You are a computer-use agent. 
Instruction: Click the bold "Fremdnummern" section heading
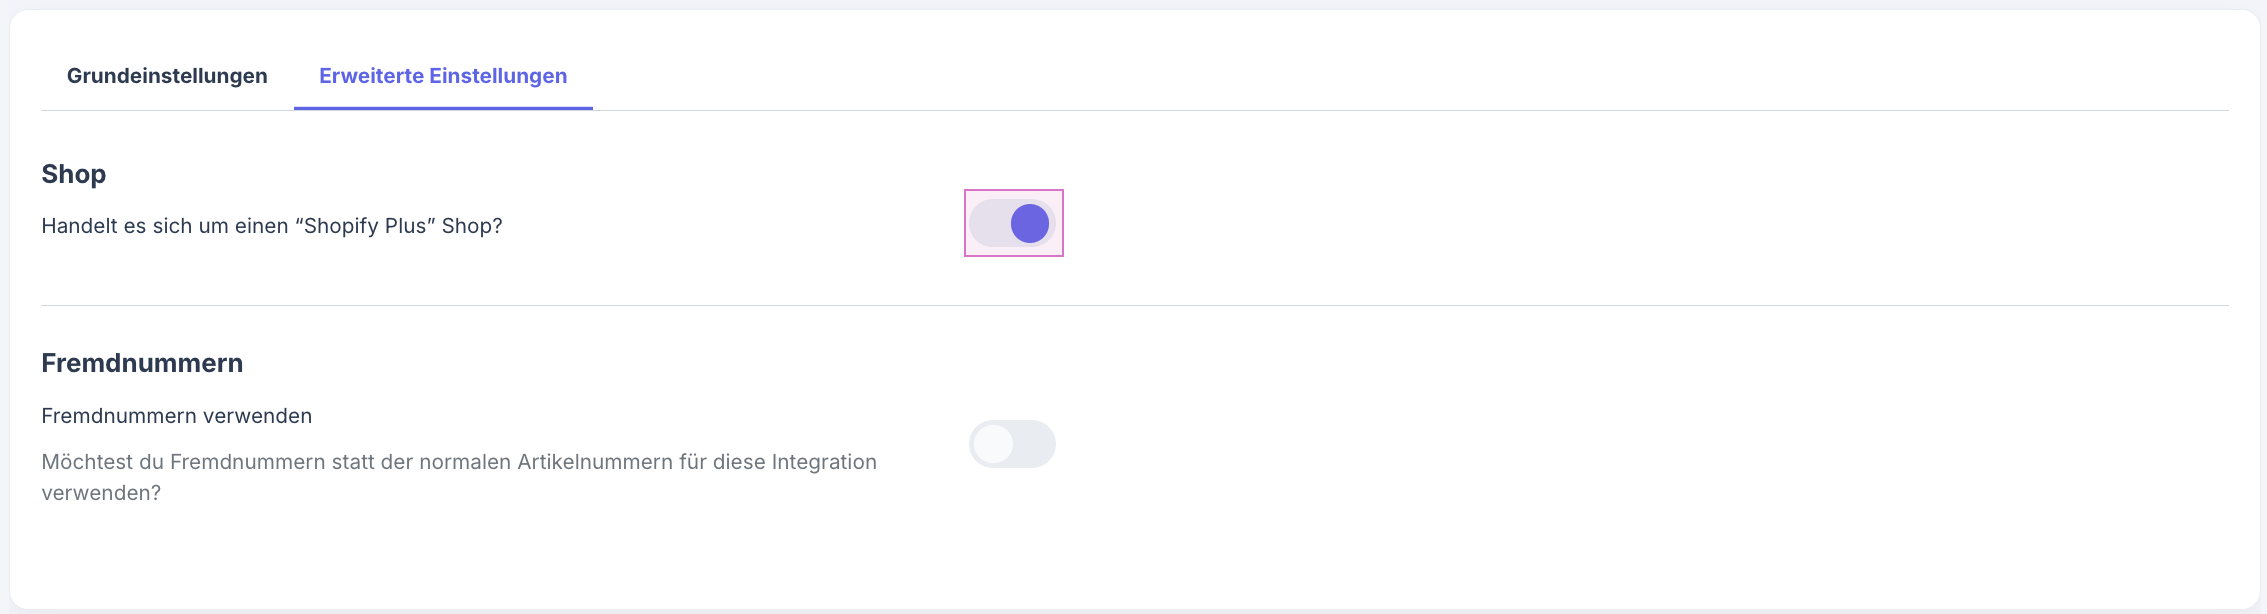[142, 363]
